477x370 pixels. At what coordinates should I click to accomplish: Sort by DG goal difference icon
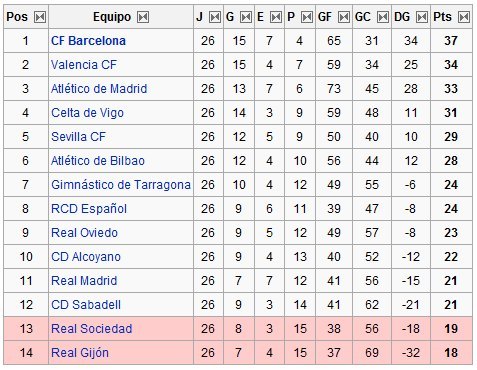click(x=422, y=17)
